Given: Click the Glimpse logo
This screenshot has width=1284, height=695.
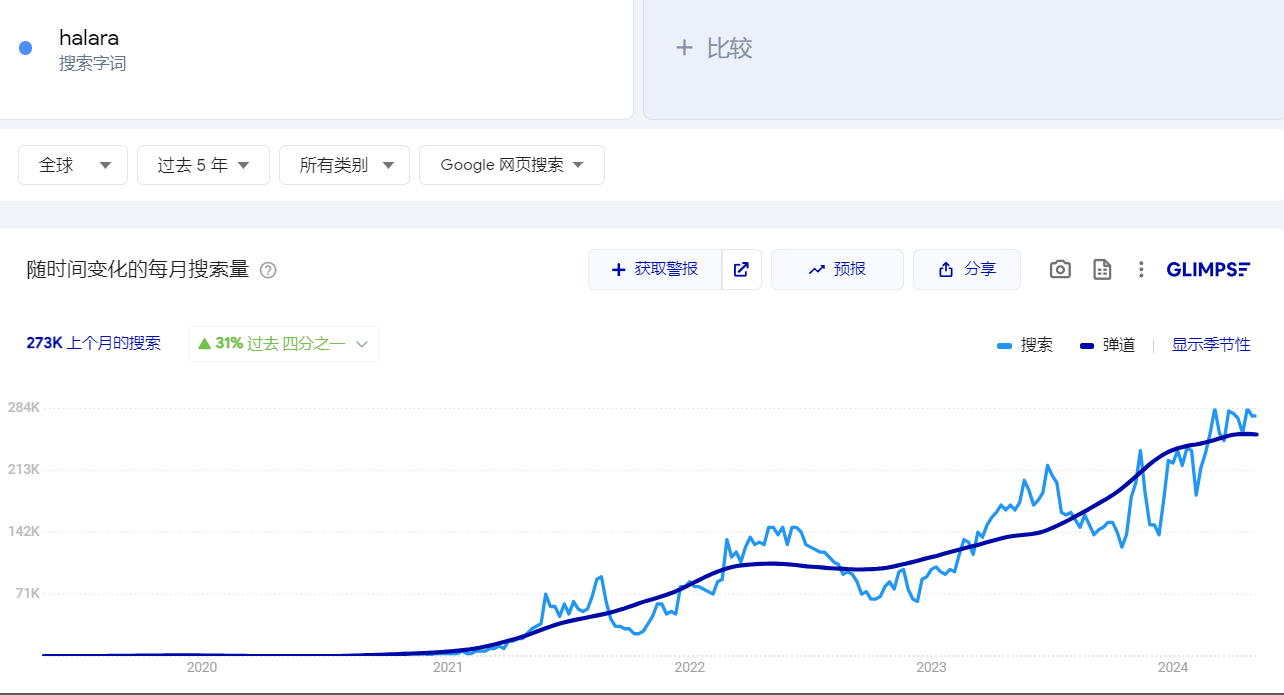Looking at the screenshot, I should [x=1208, y=269].
